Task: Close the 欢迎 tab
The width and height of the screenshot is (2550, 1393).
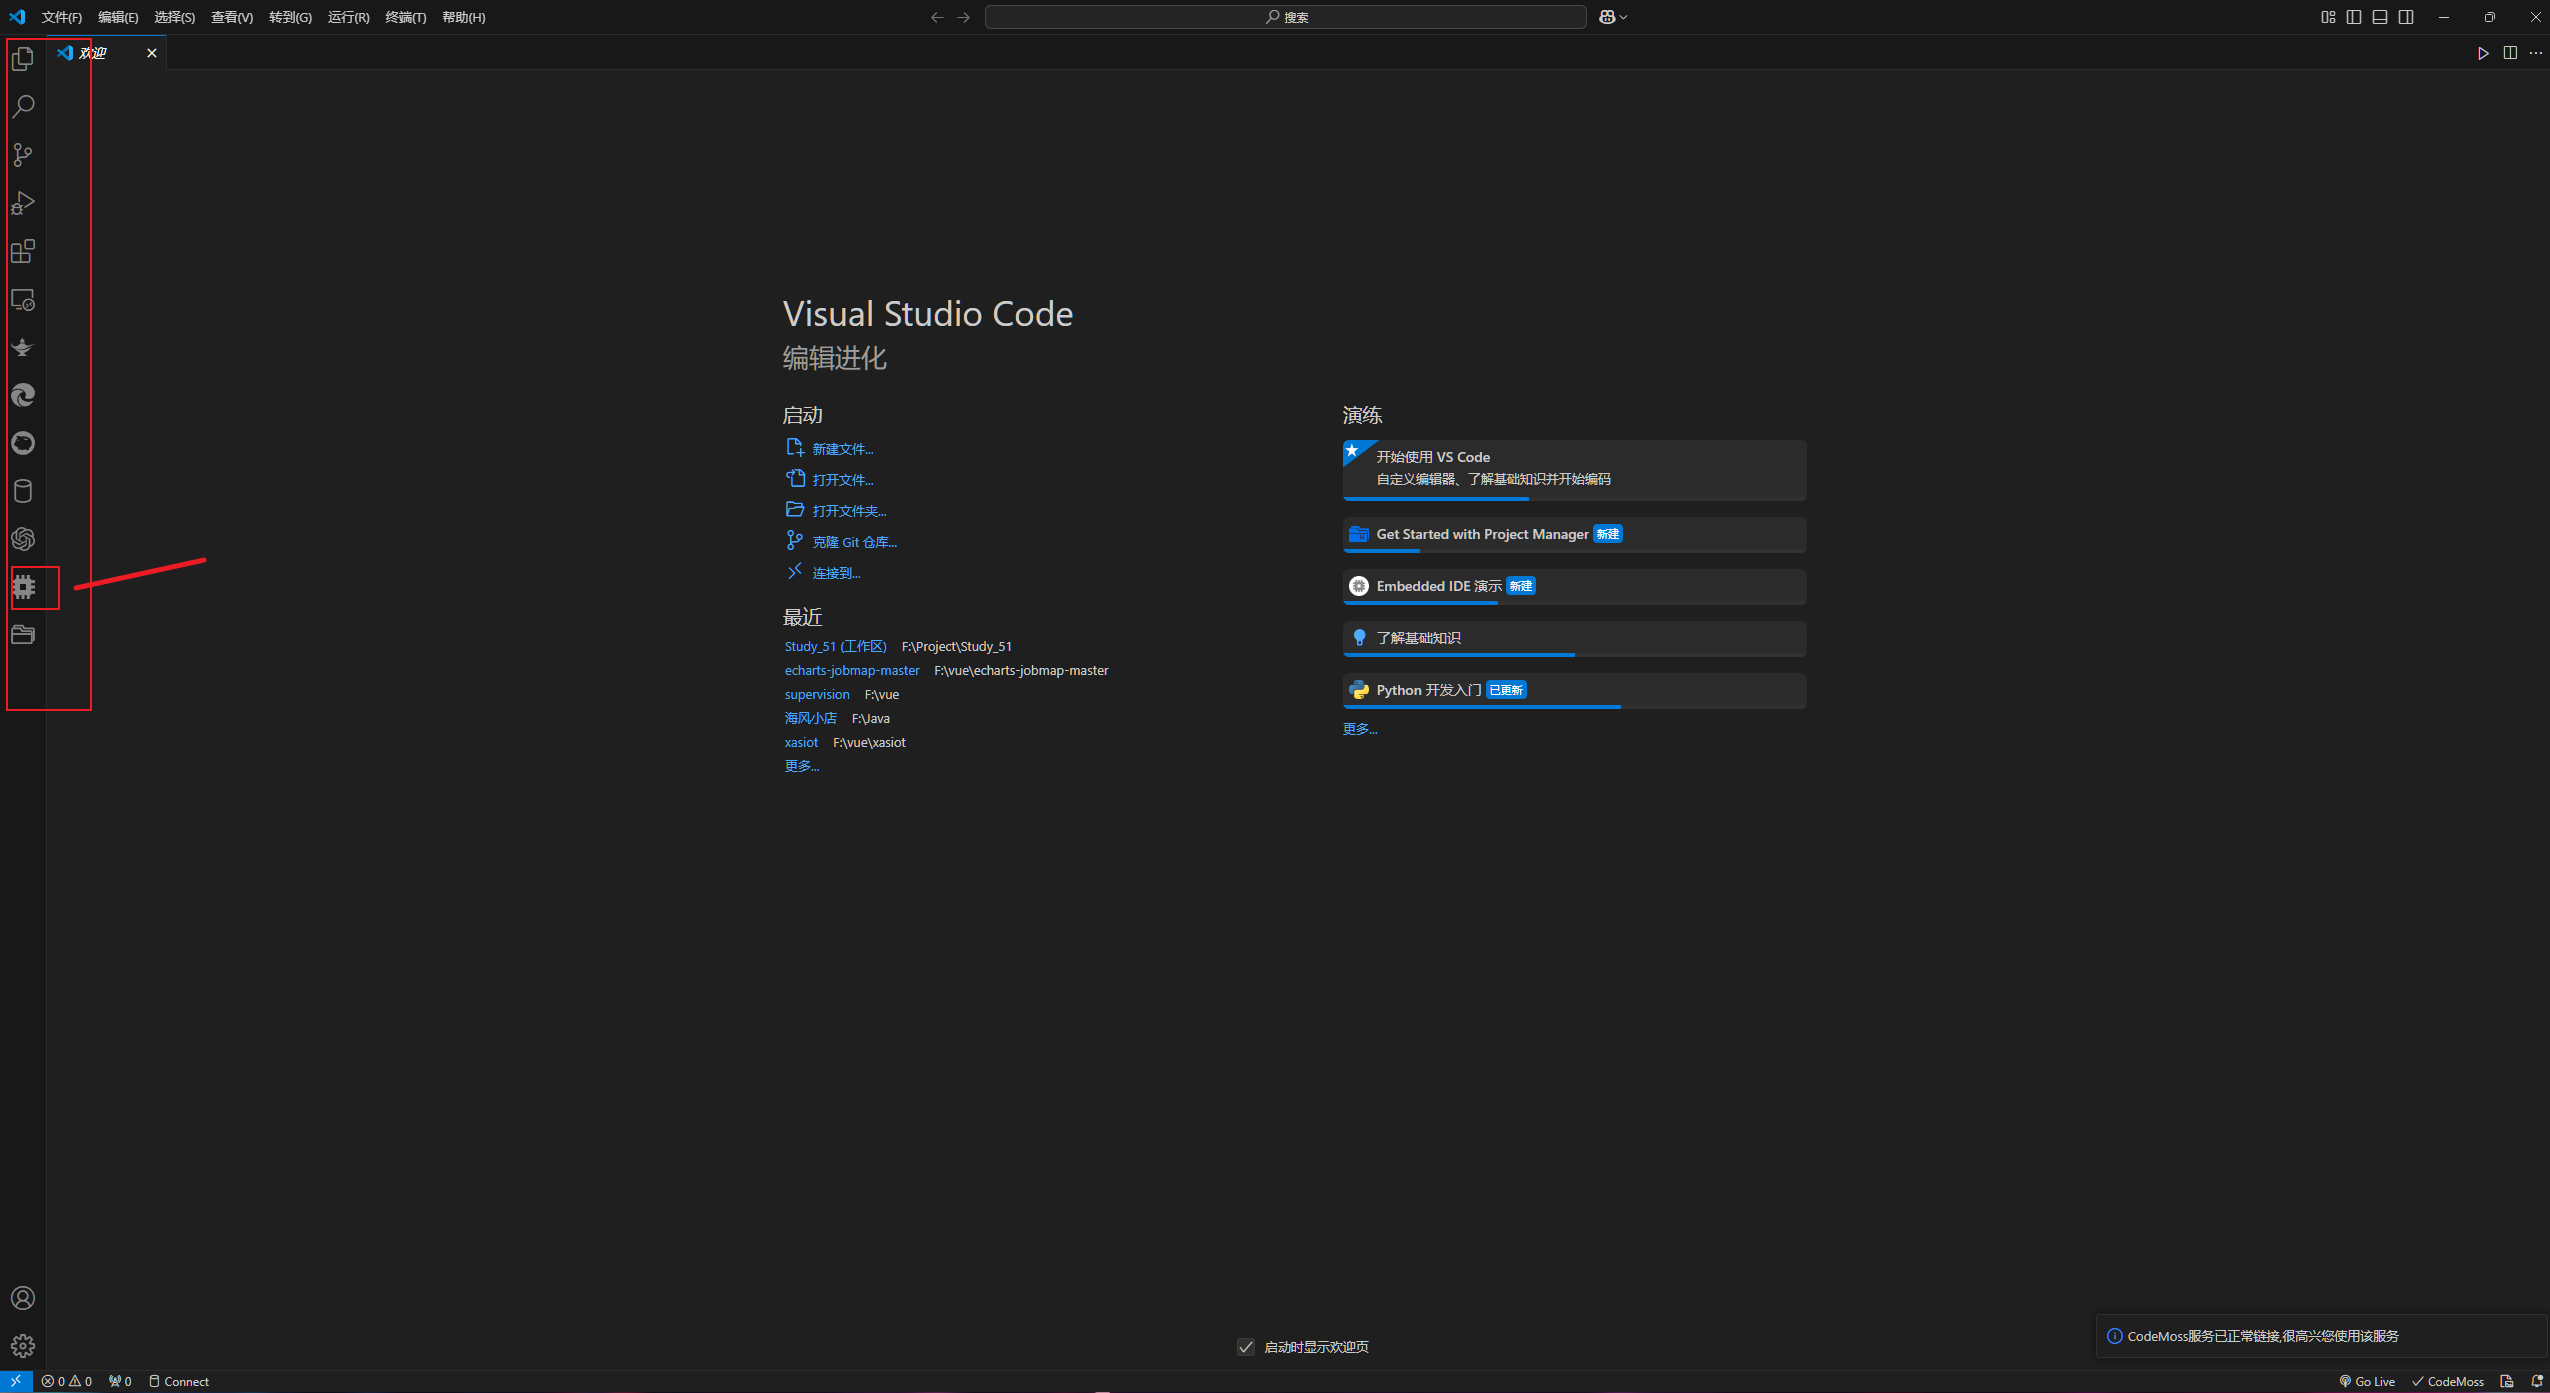Action: coord(152,53)
